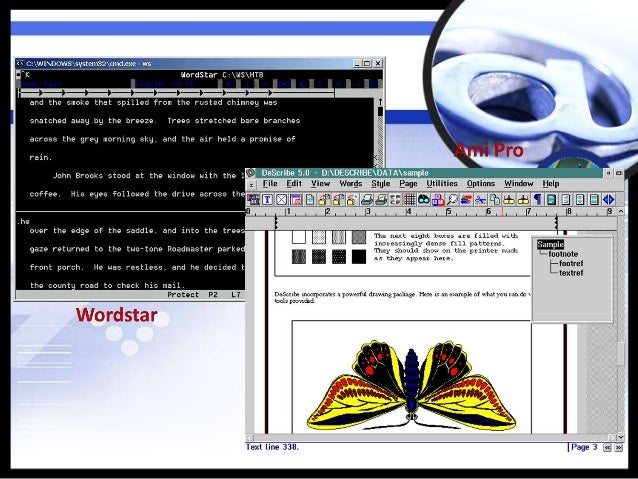Click the blue left-right arrows icon
The image size is (638, 479).
608,199
